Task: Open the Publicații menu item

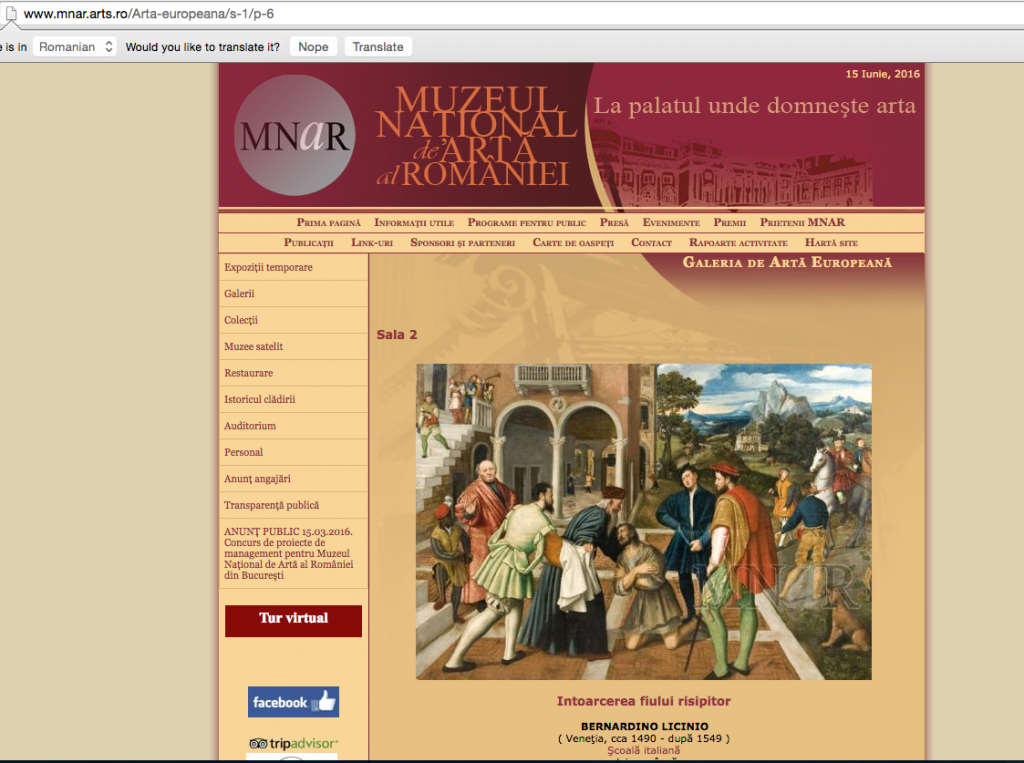Action: pyautogui.click(x=308, y=242)
